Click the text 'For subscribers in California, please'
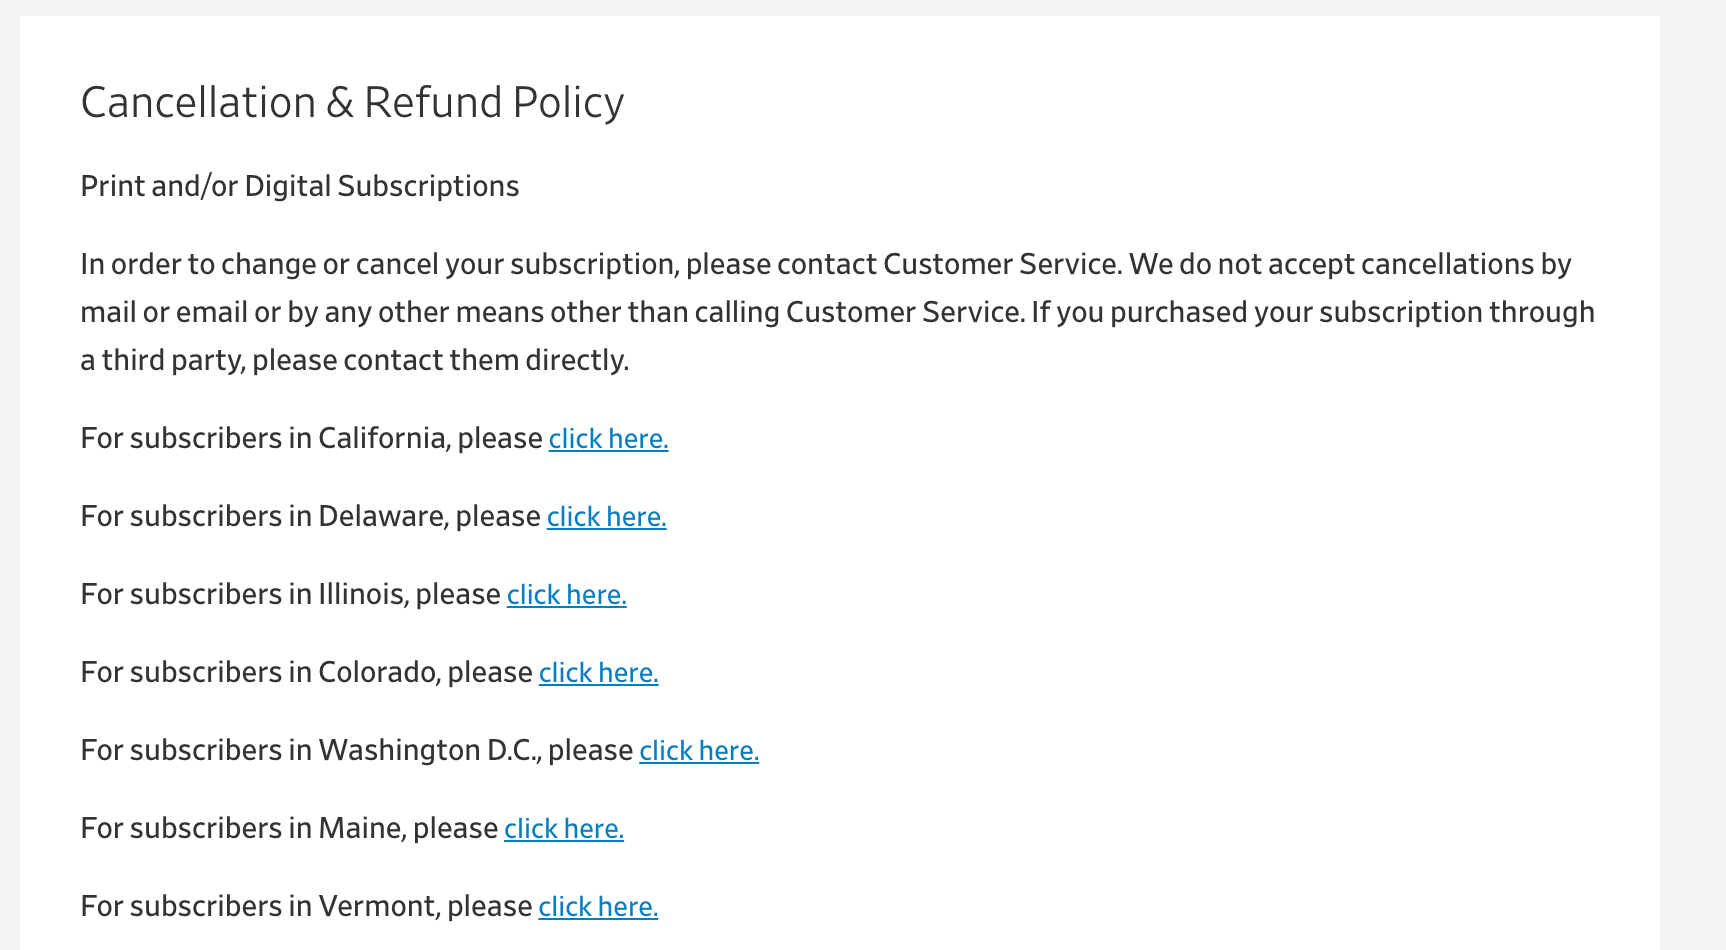Viewport: 1726px width, 950px height. (x=312, y=439)
